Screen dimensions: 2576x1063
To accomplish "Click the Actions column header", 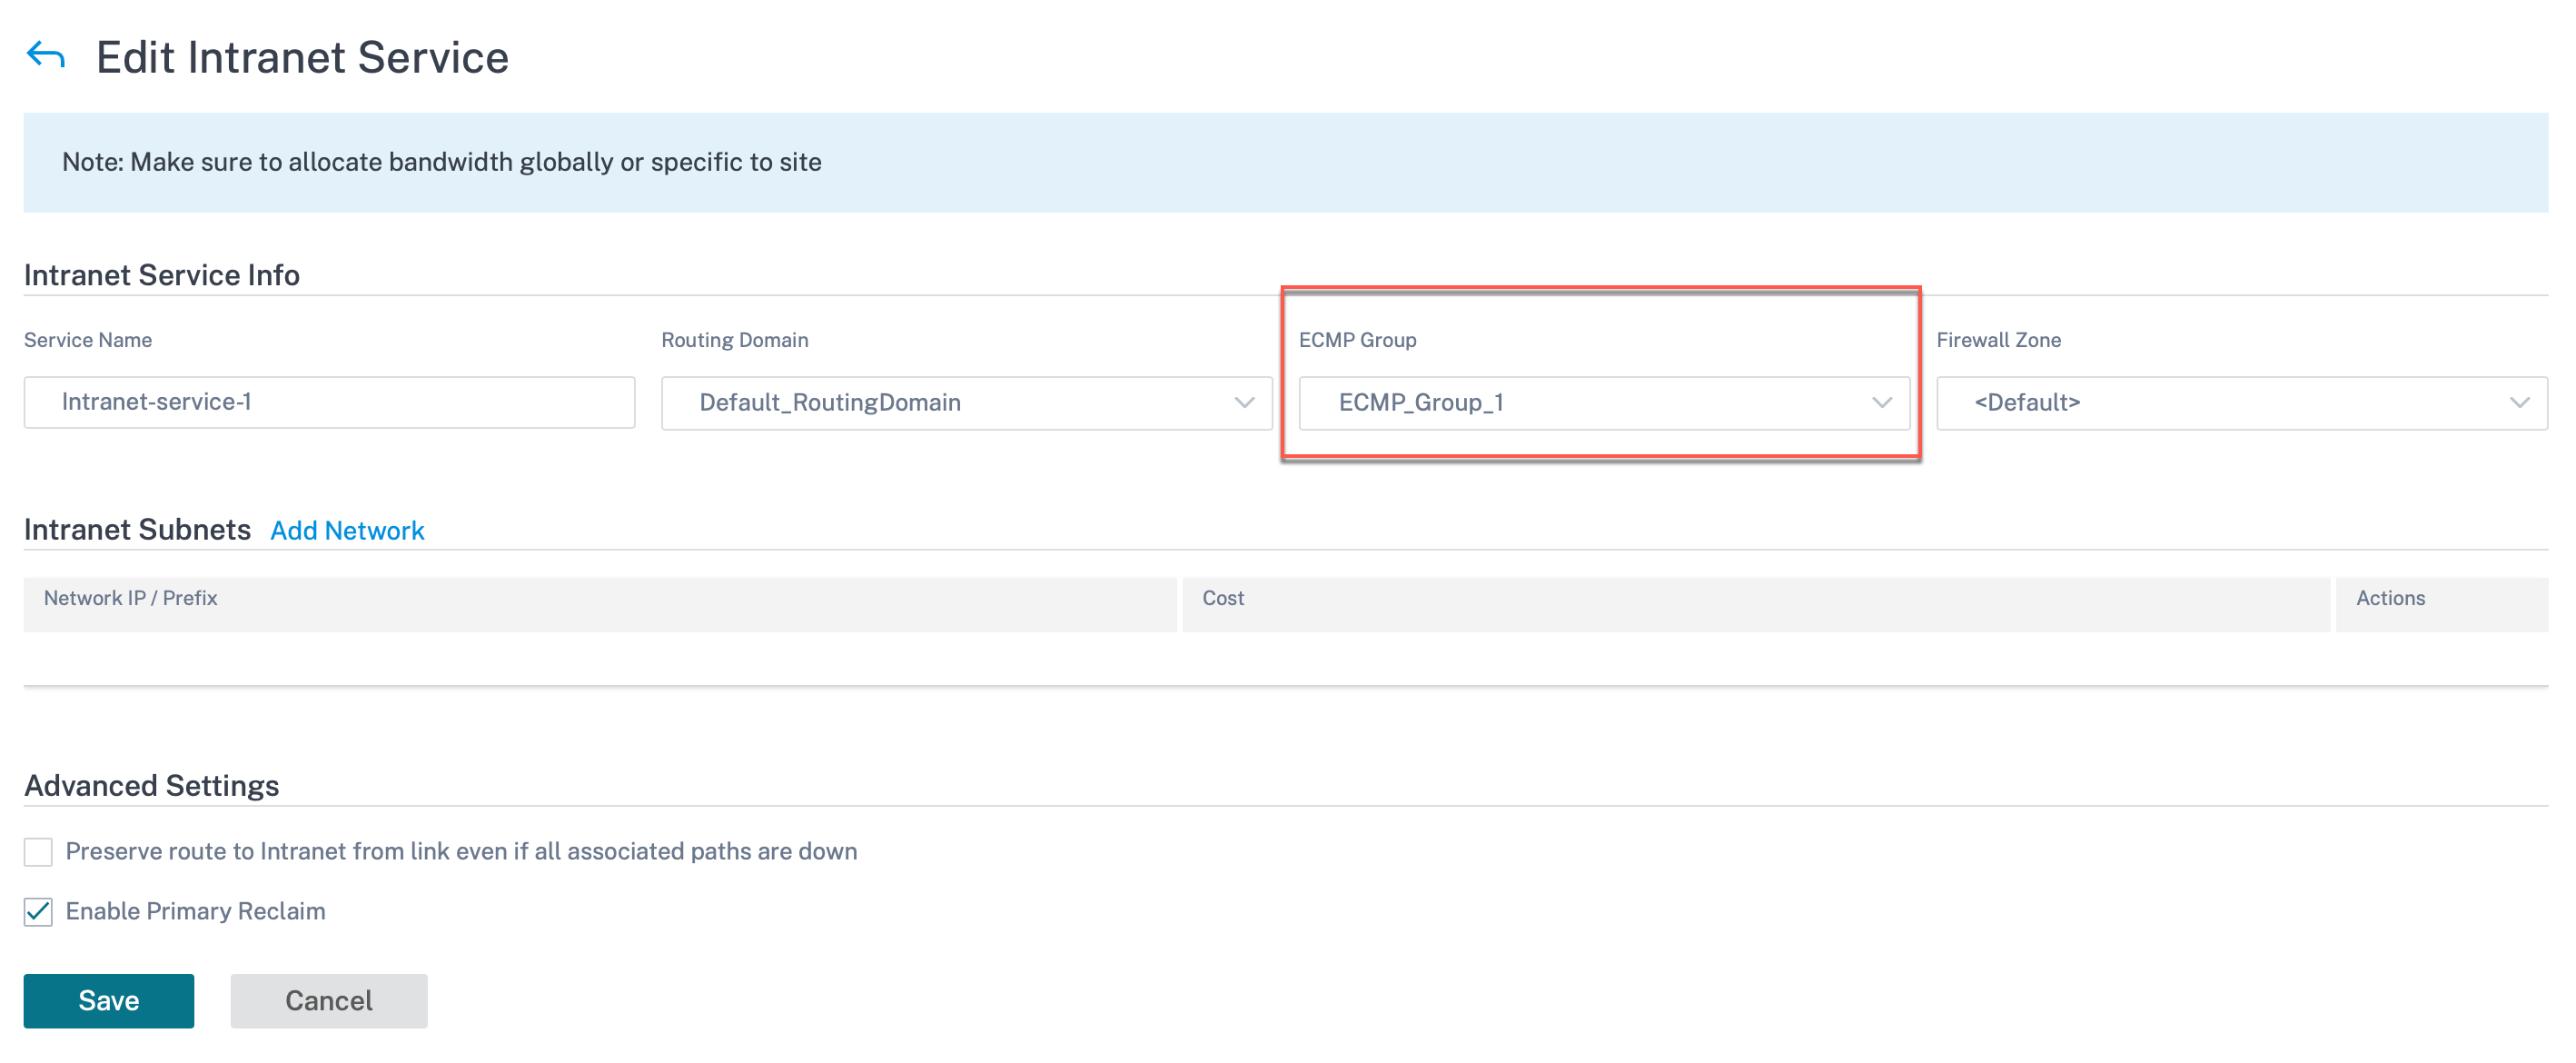I will tap(2441, 603).
